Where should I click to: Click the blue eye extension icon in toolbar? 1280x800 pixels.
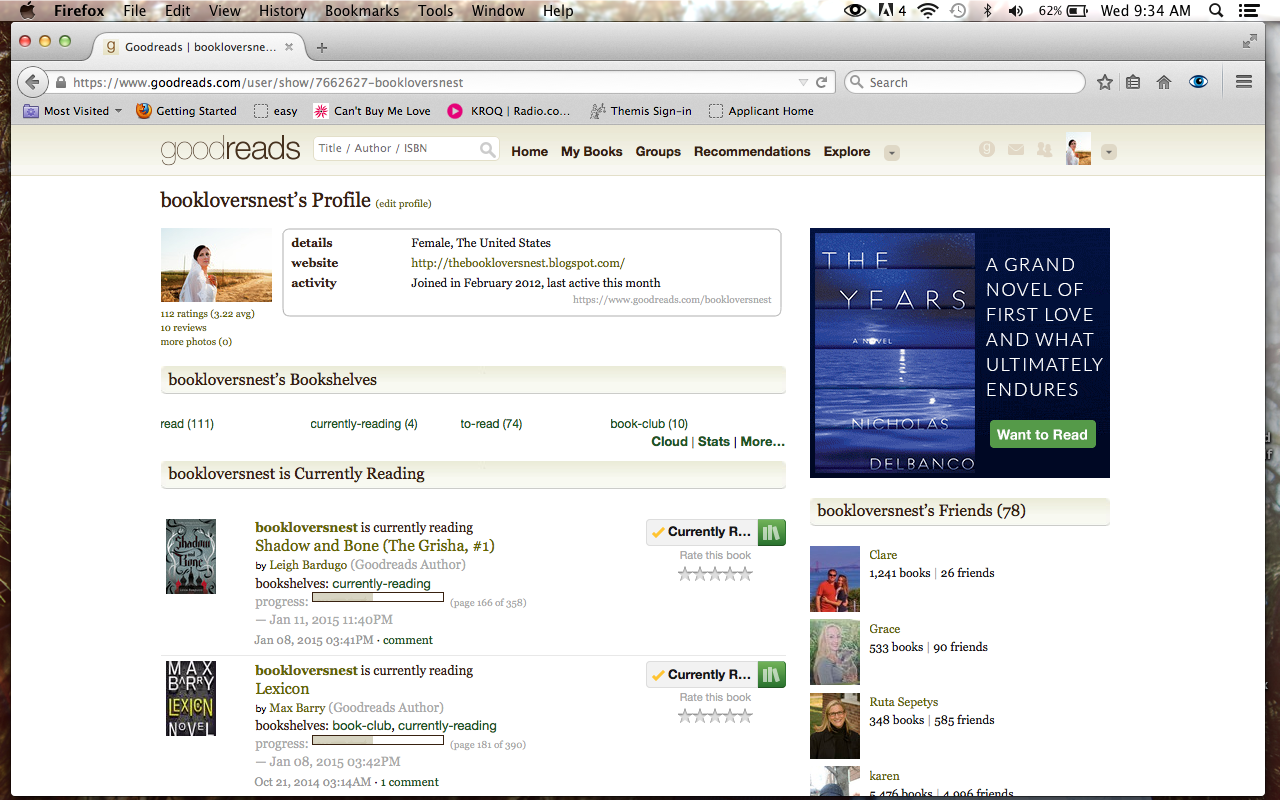coord(1198,82)
